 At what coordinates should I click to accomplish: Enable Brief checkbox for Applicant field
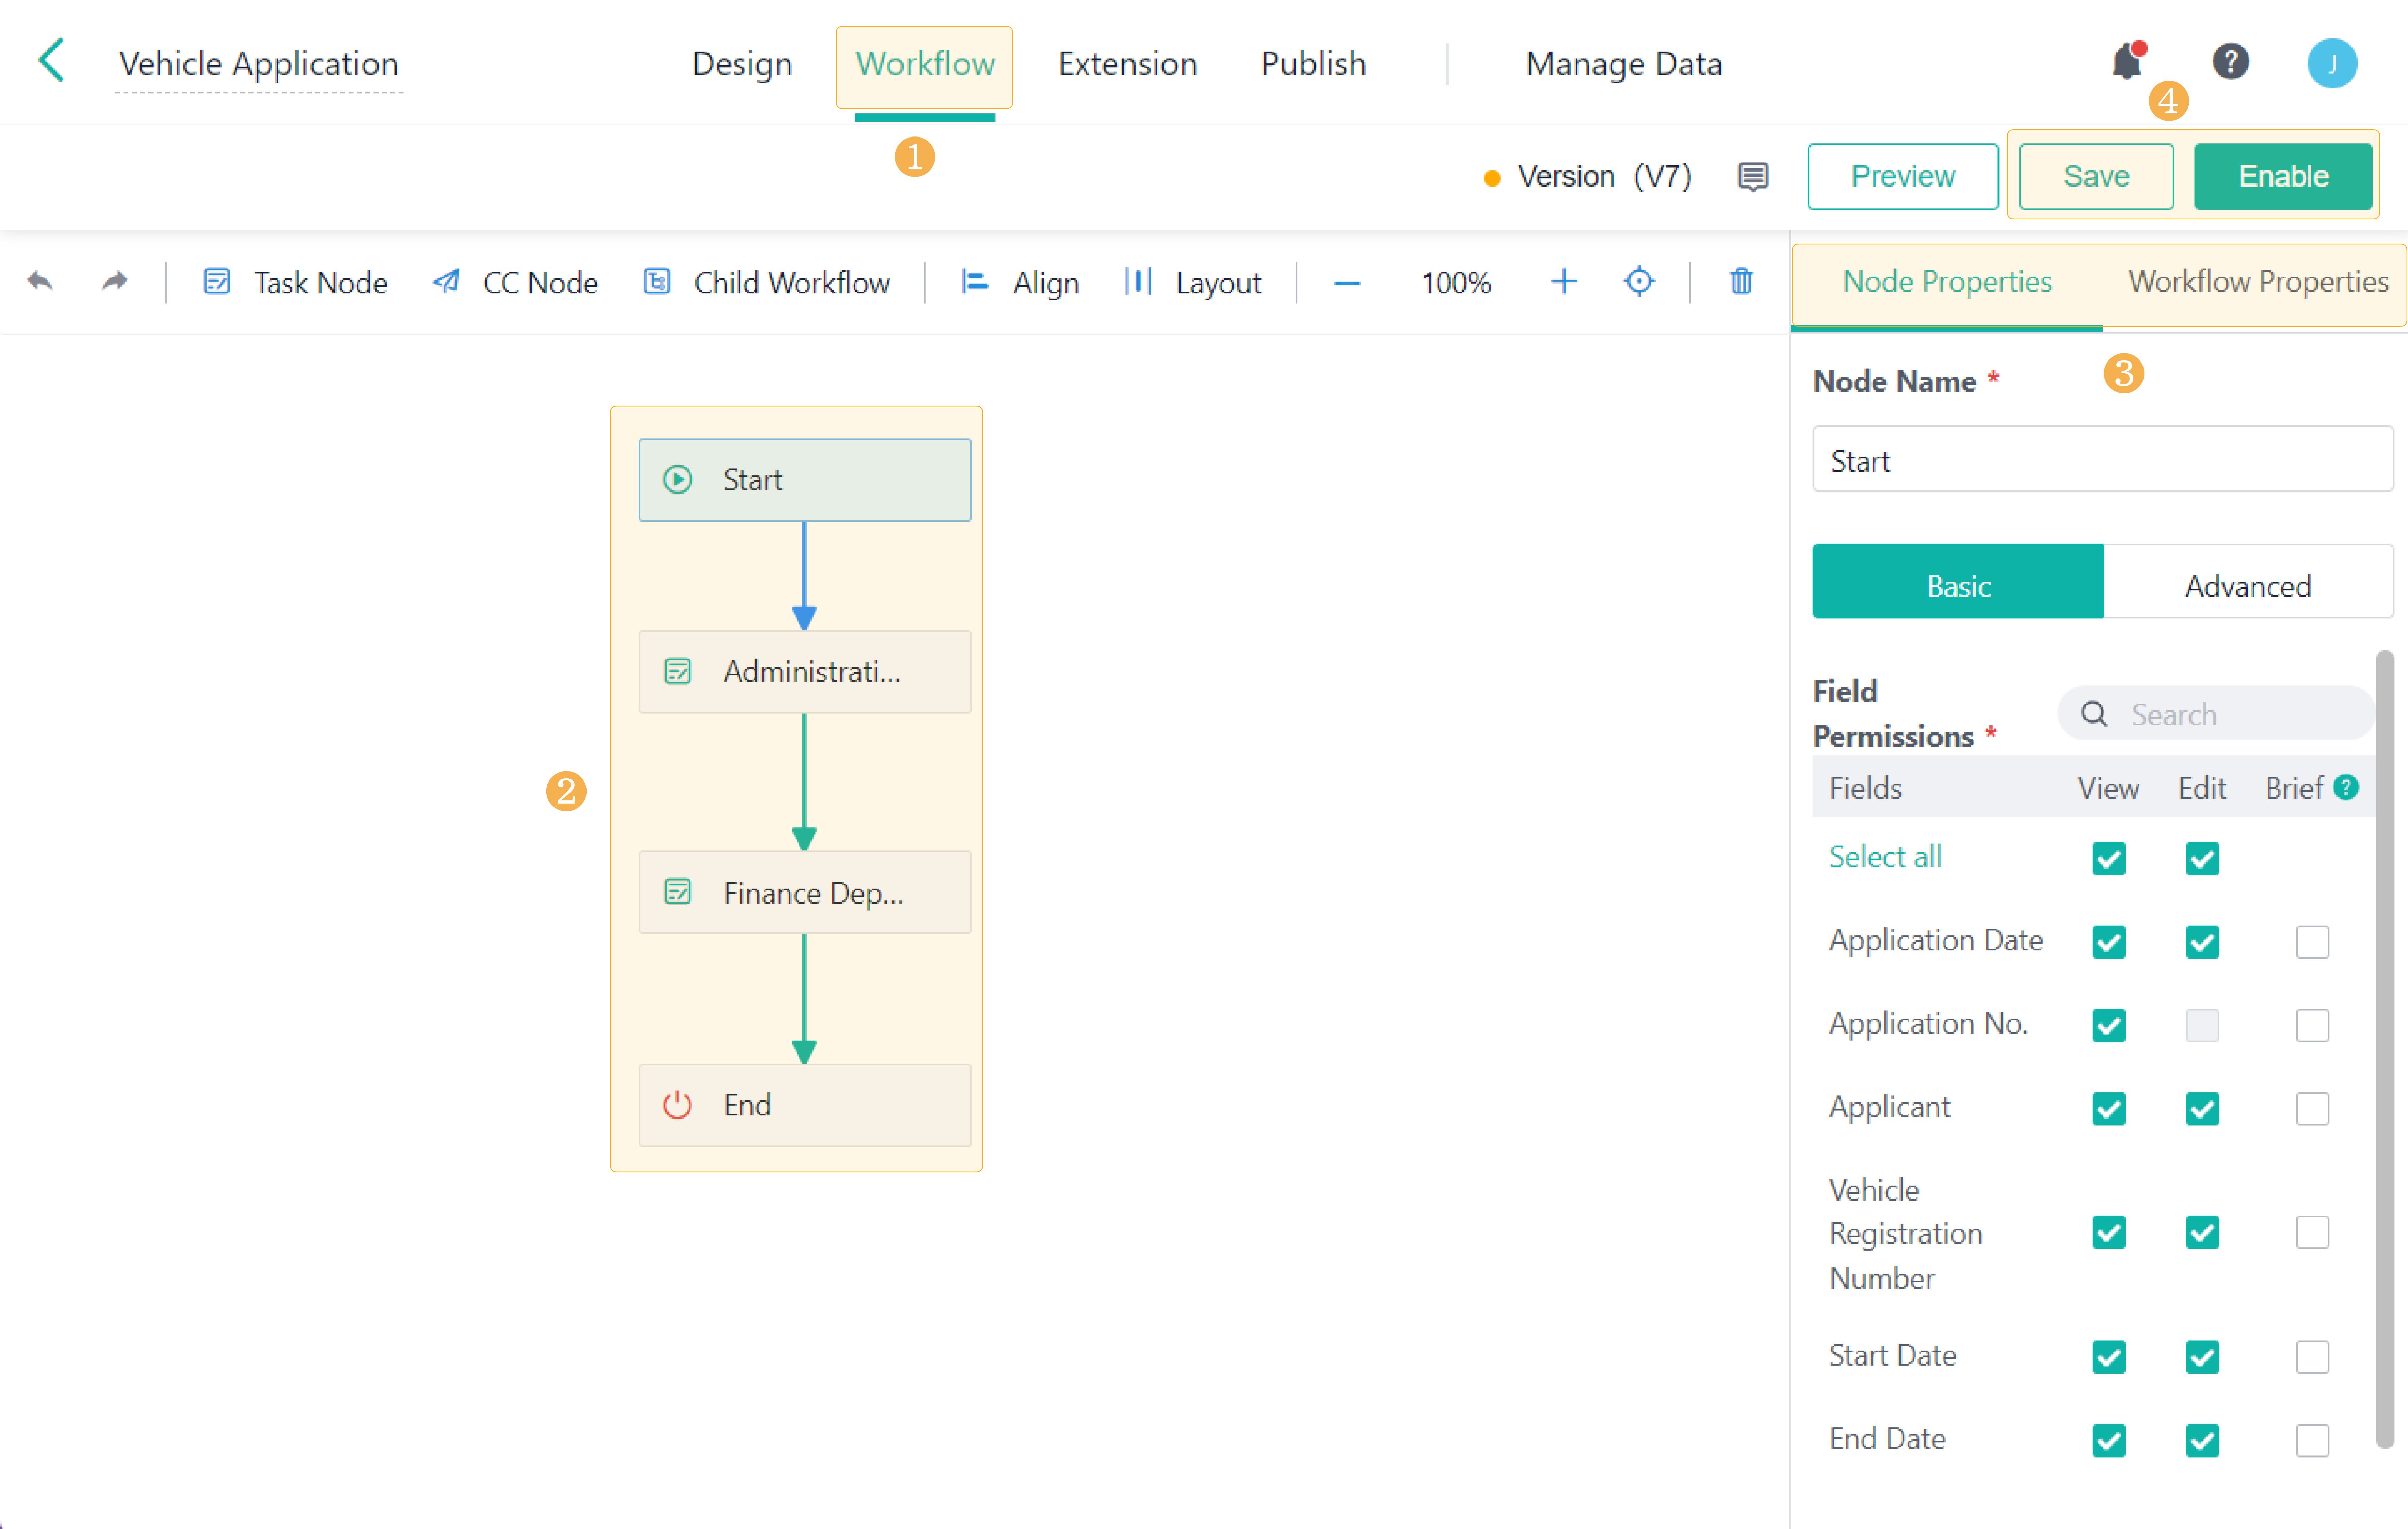coord(2312,1108)
